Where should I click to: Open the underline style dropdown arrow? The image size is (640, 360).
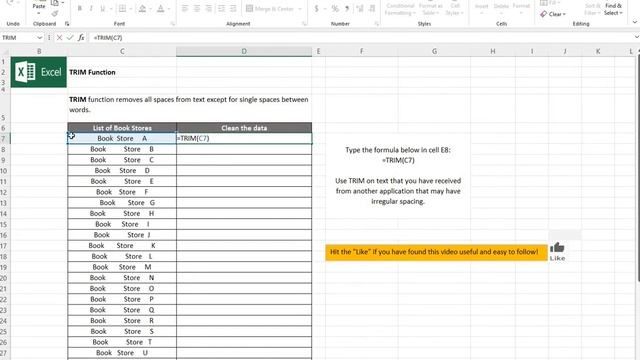pos(111,9)
